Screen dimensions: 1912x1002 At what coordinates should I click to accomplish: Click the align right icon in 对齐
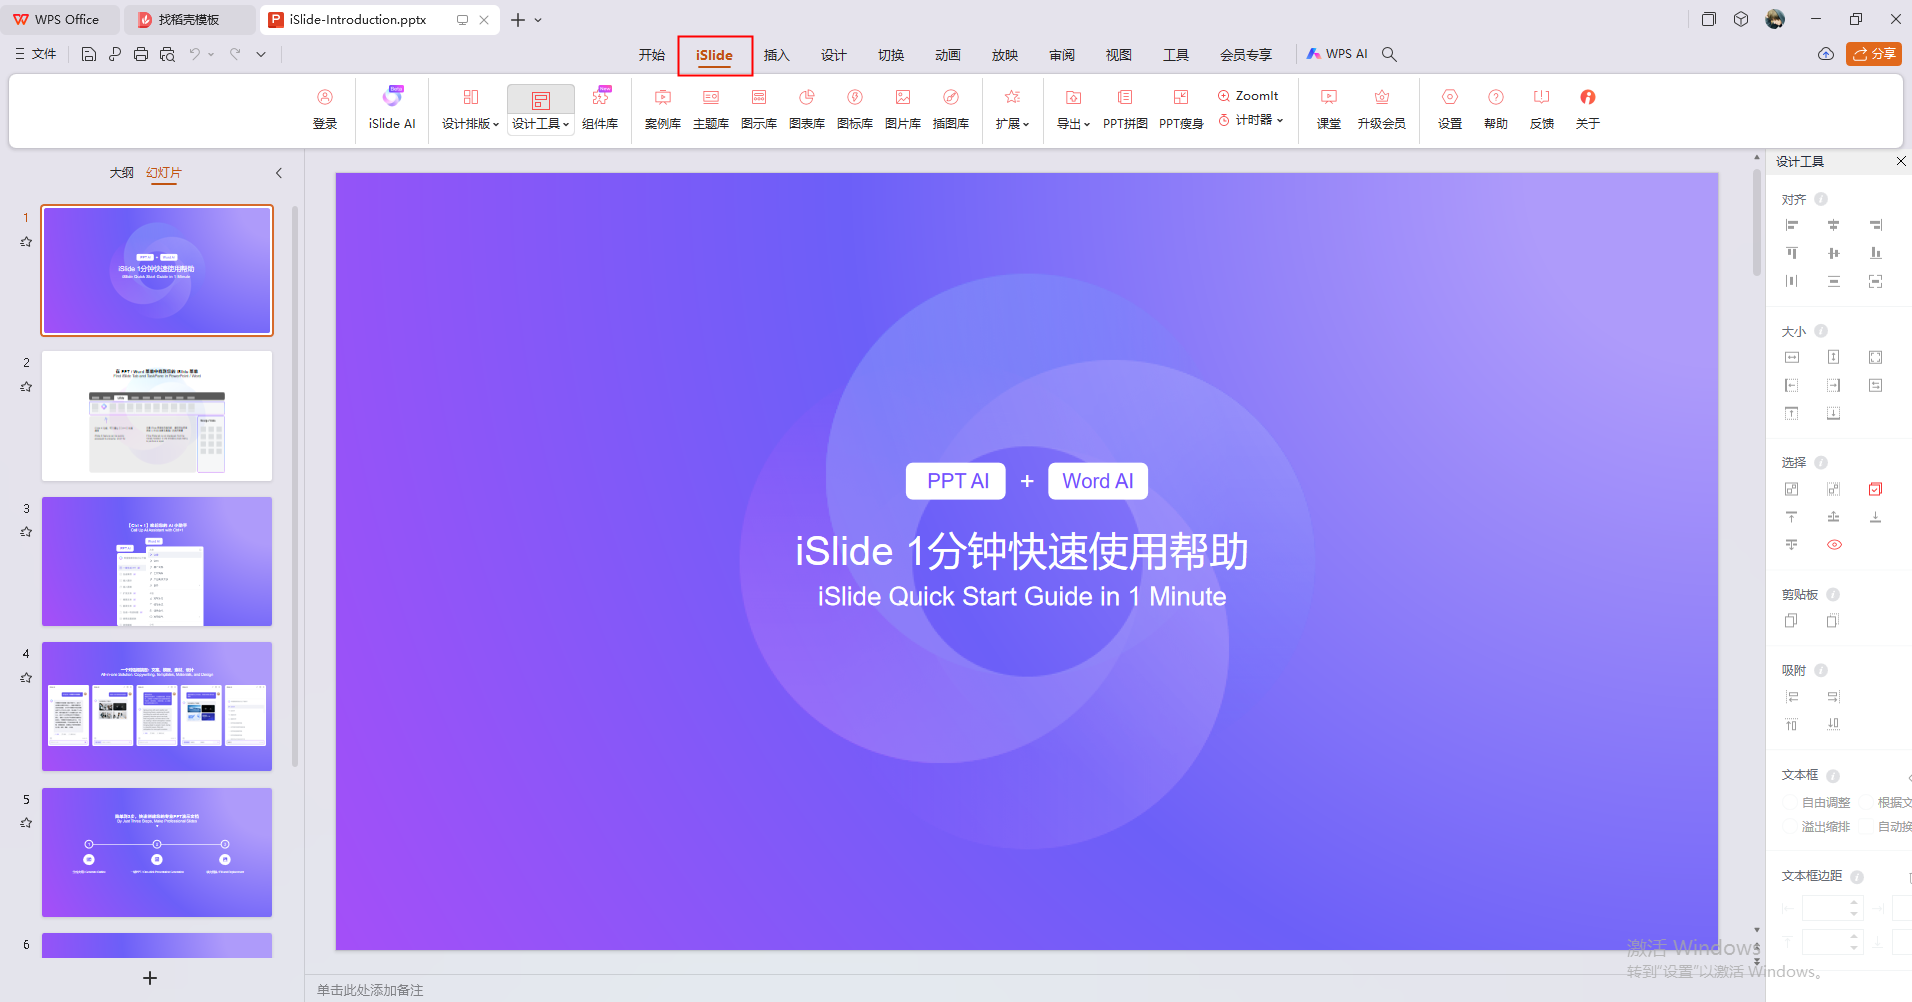[x=1876, y=225]
